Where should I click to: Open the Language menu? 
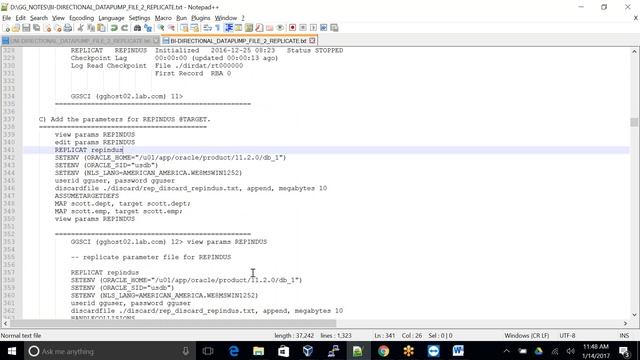[x=111, y=18]
